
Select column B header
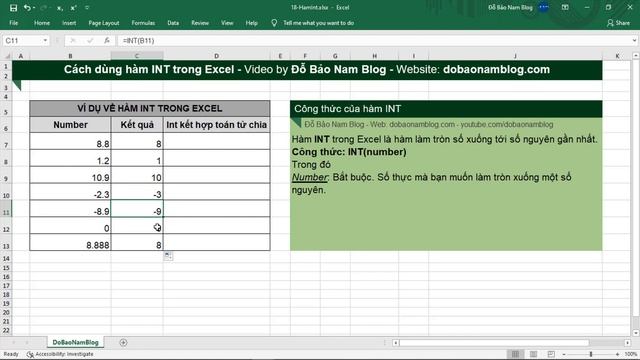tap(70, 56)
